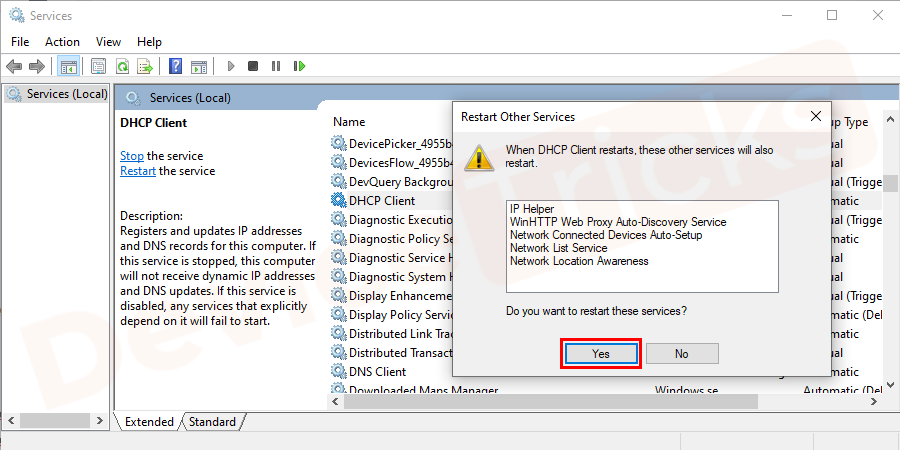Open the Help question-mark toolbar icon
Screen dimensions: 900x450
[x=176, y=67]
